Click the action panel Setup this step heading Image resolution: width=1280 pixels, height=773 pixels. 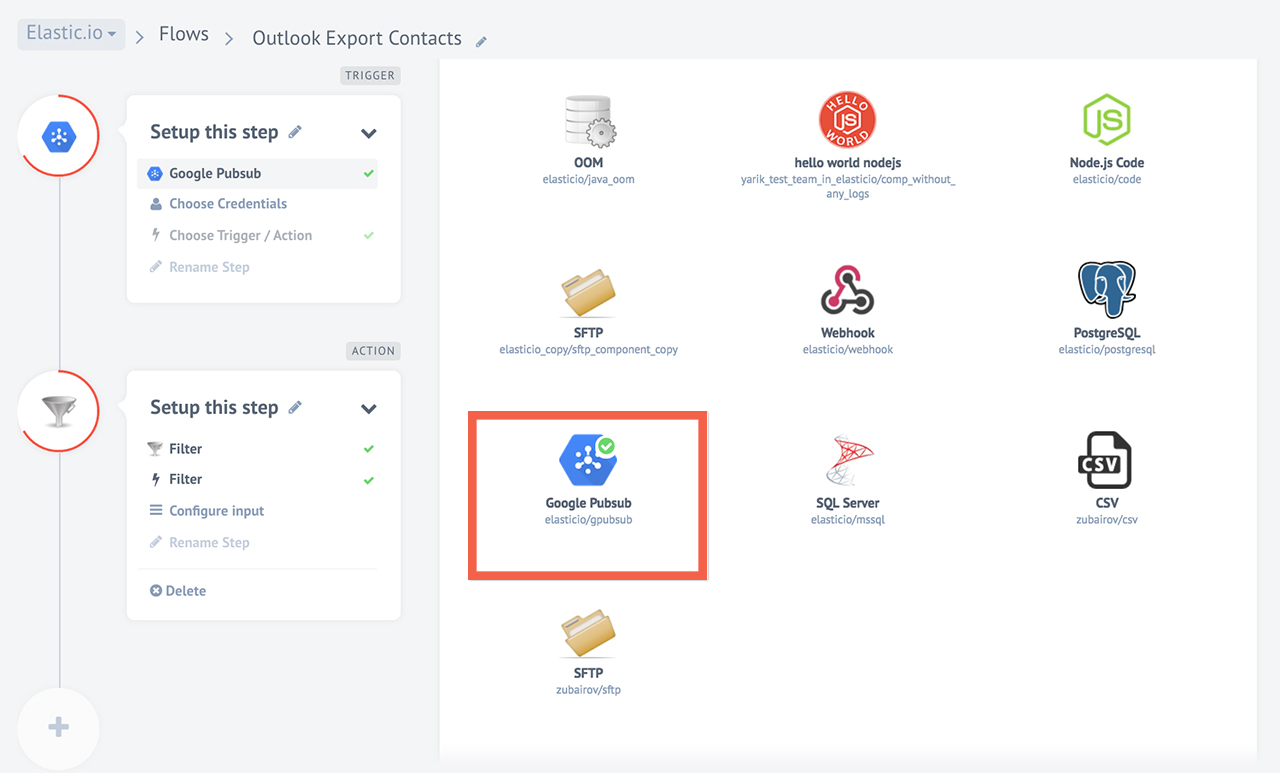tap(214, 407)
